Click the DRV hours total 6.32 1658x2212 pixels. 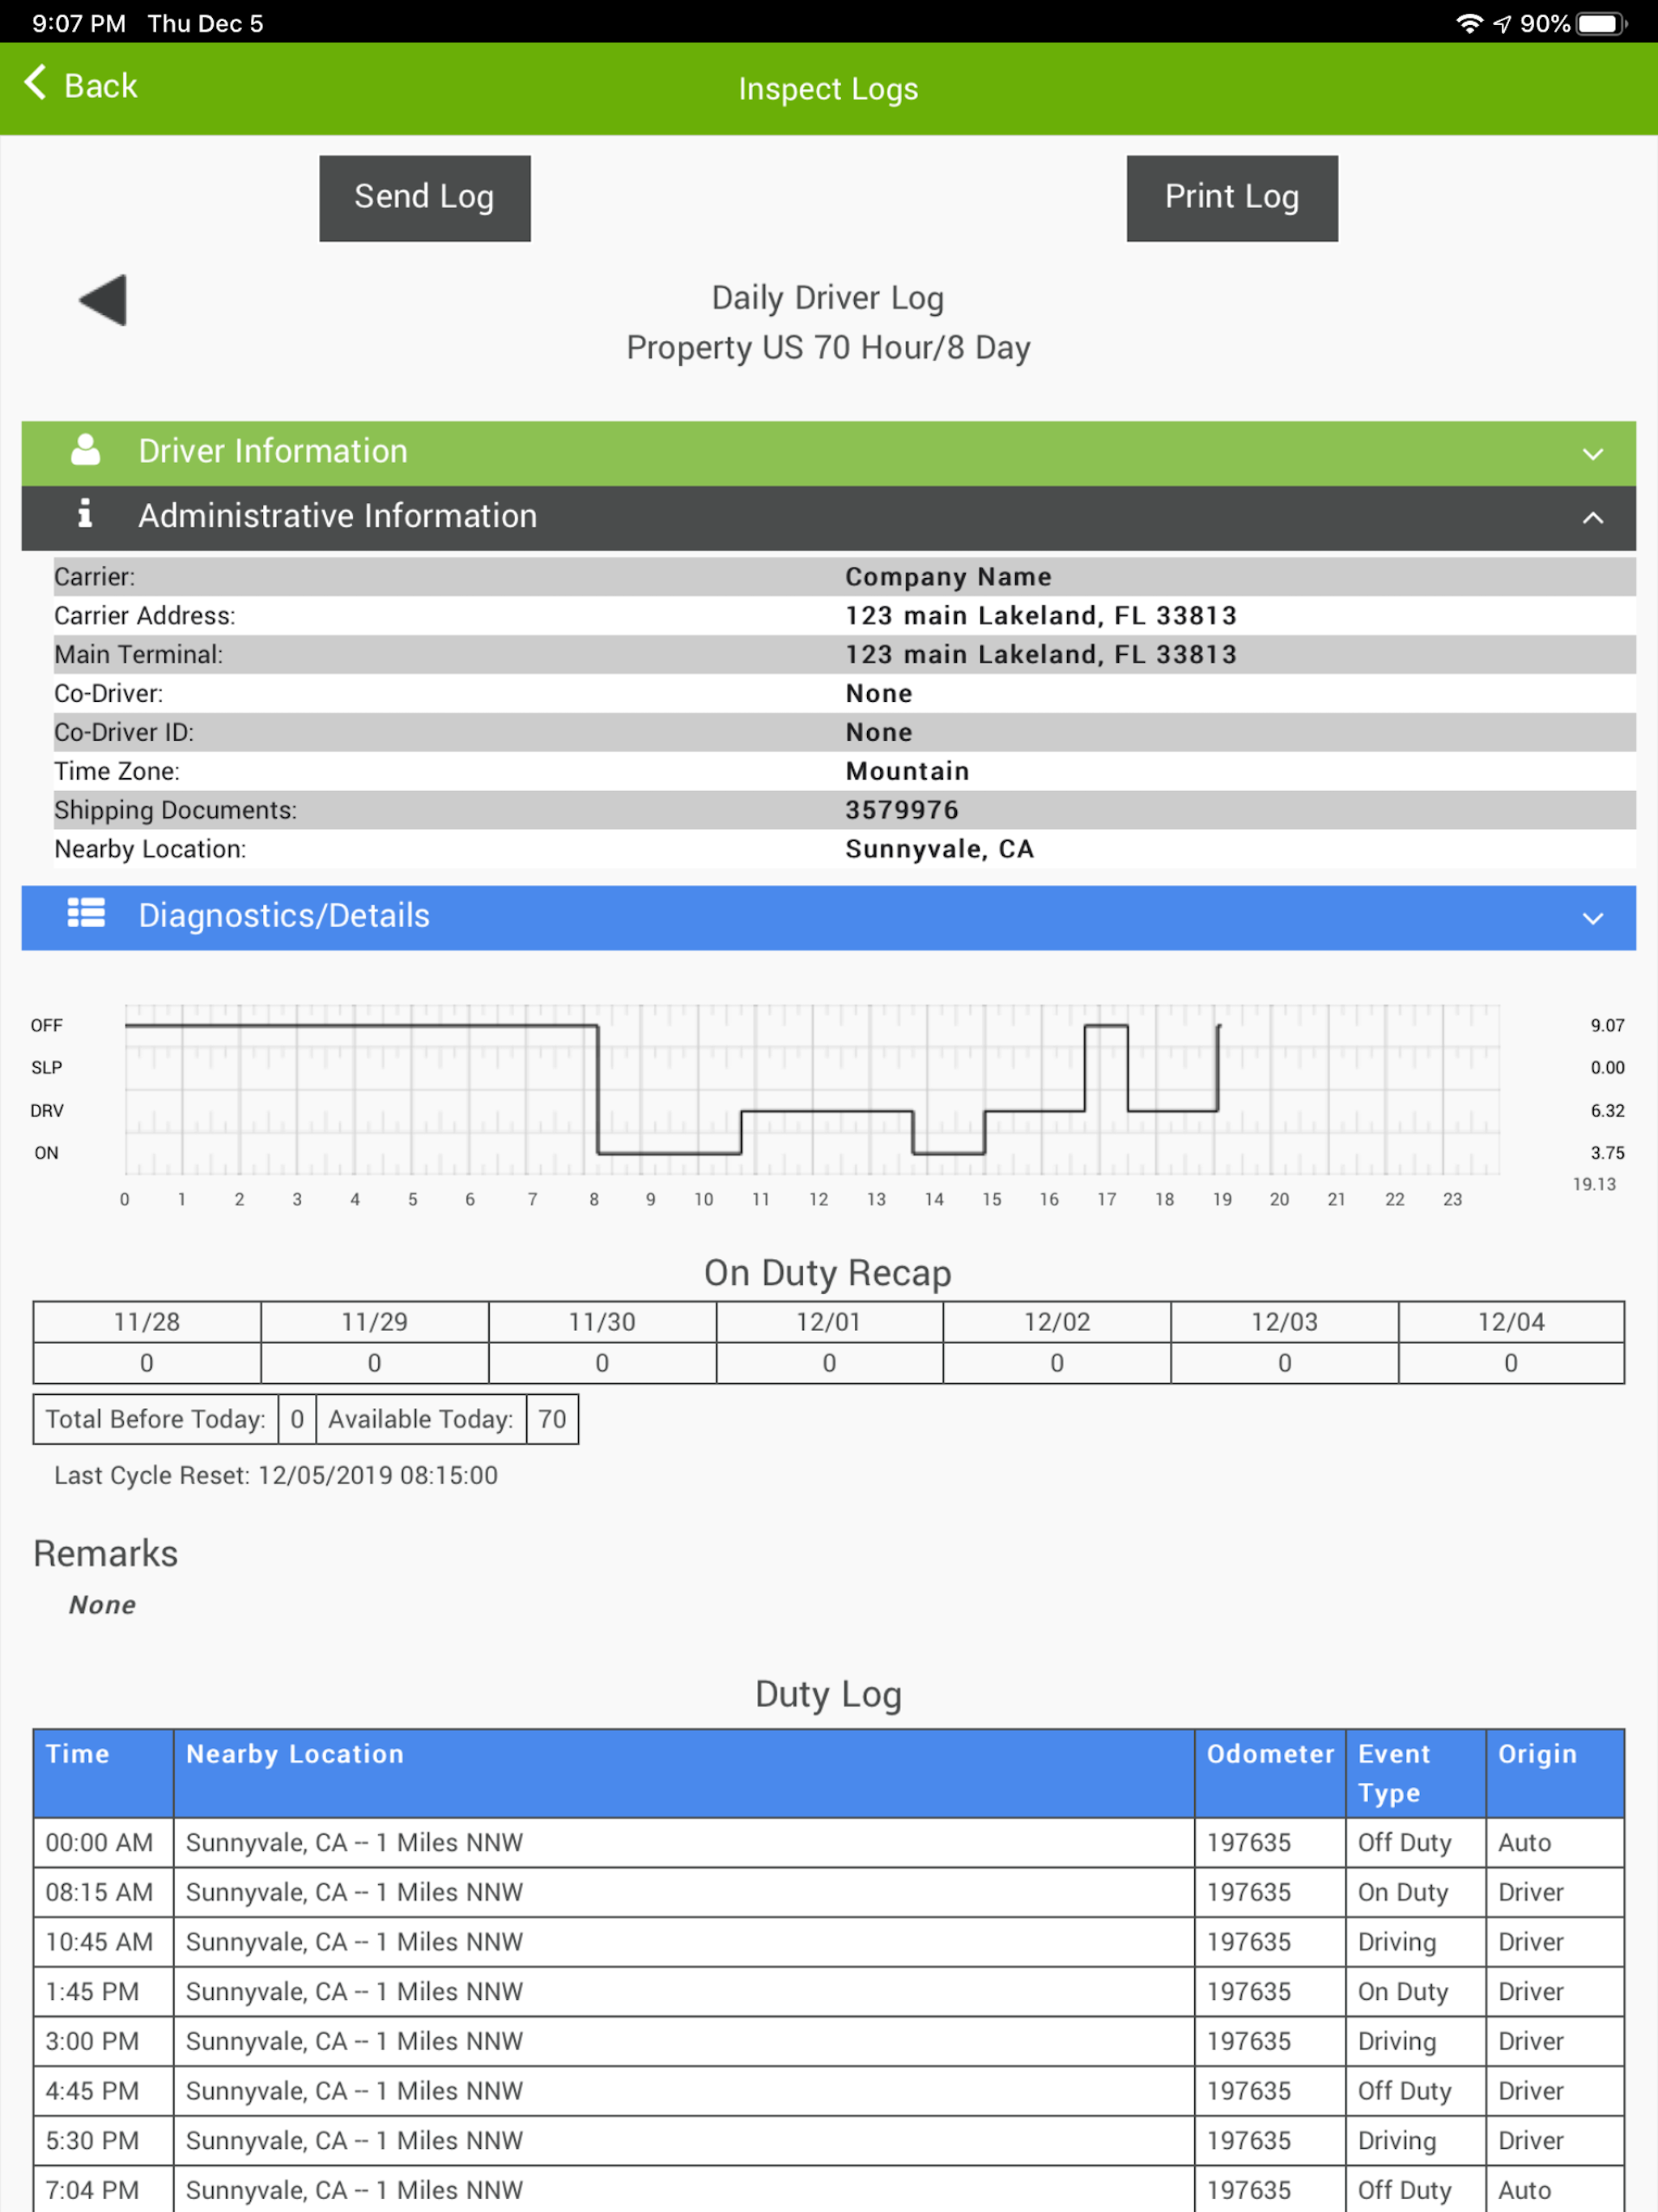[x=1607, y=1110]
